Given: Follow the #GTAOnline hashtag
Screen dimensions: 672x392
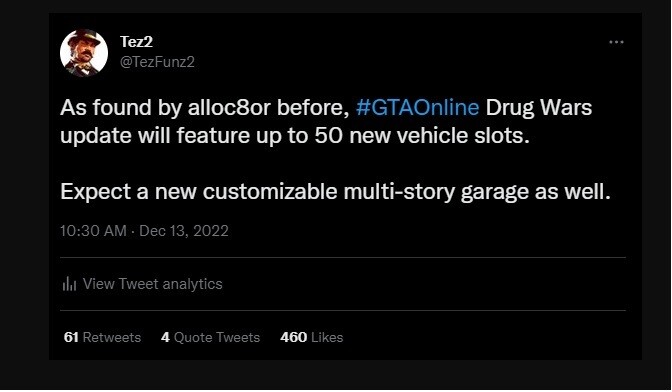Looking at the screenshot, I should (x=417, y=107).
